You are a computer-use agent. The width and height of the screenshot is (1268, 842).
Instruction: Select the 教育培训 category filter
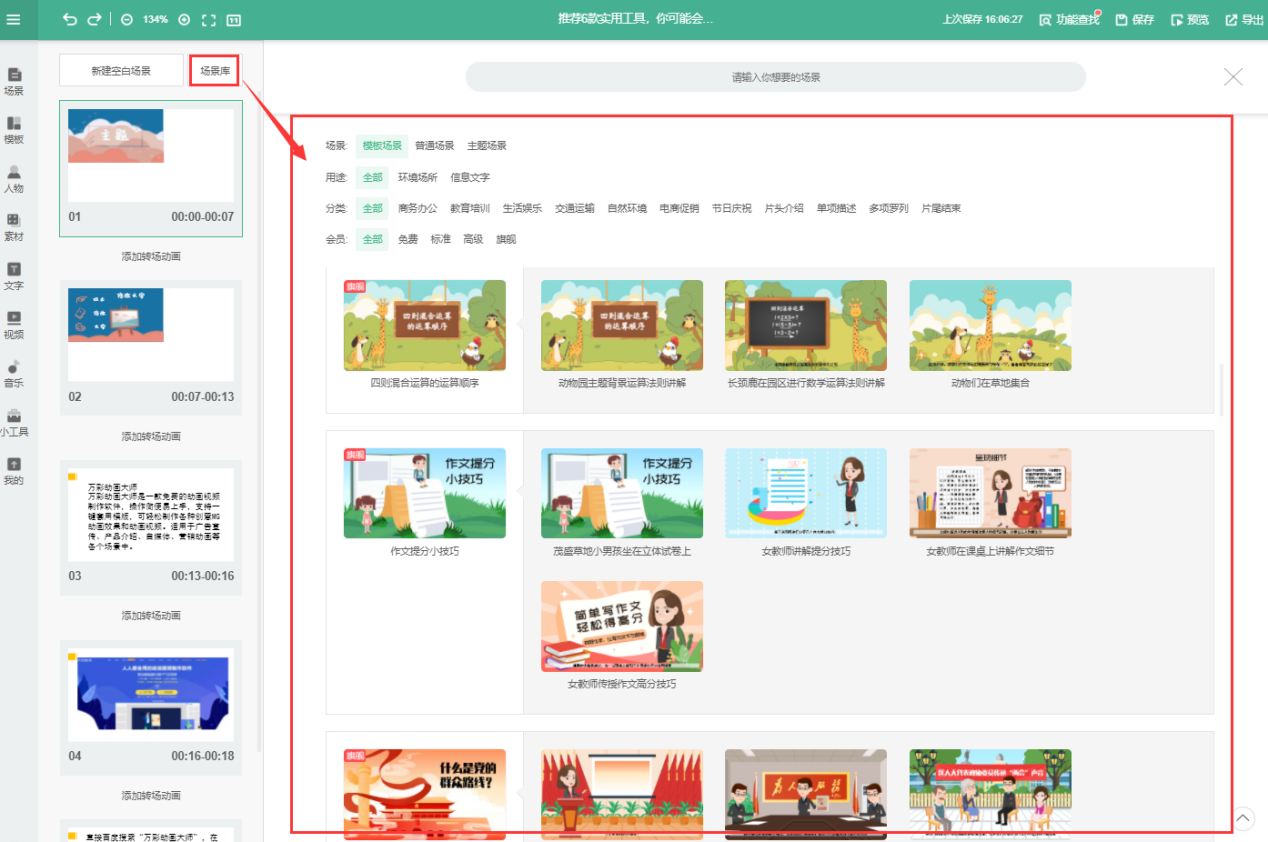pos(470,209)
